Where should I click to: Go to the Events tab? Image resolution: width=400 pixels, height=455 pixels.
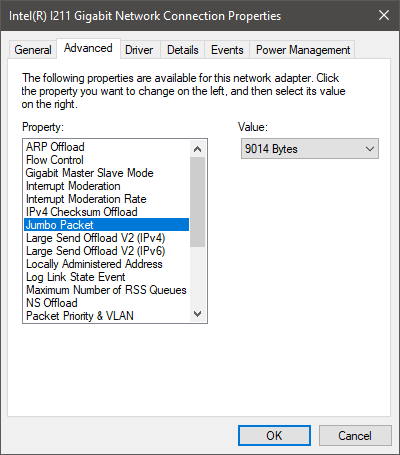pos(227,50)
